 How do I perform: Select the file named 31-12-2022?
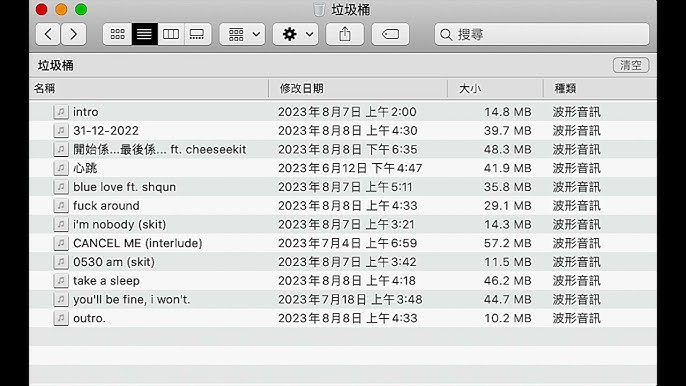pos(106,130)
